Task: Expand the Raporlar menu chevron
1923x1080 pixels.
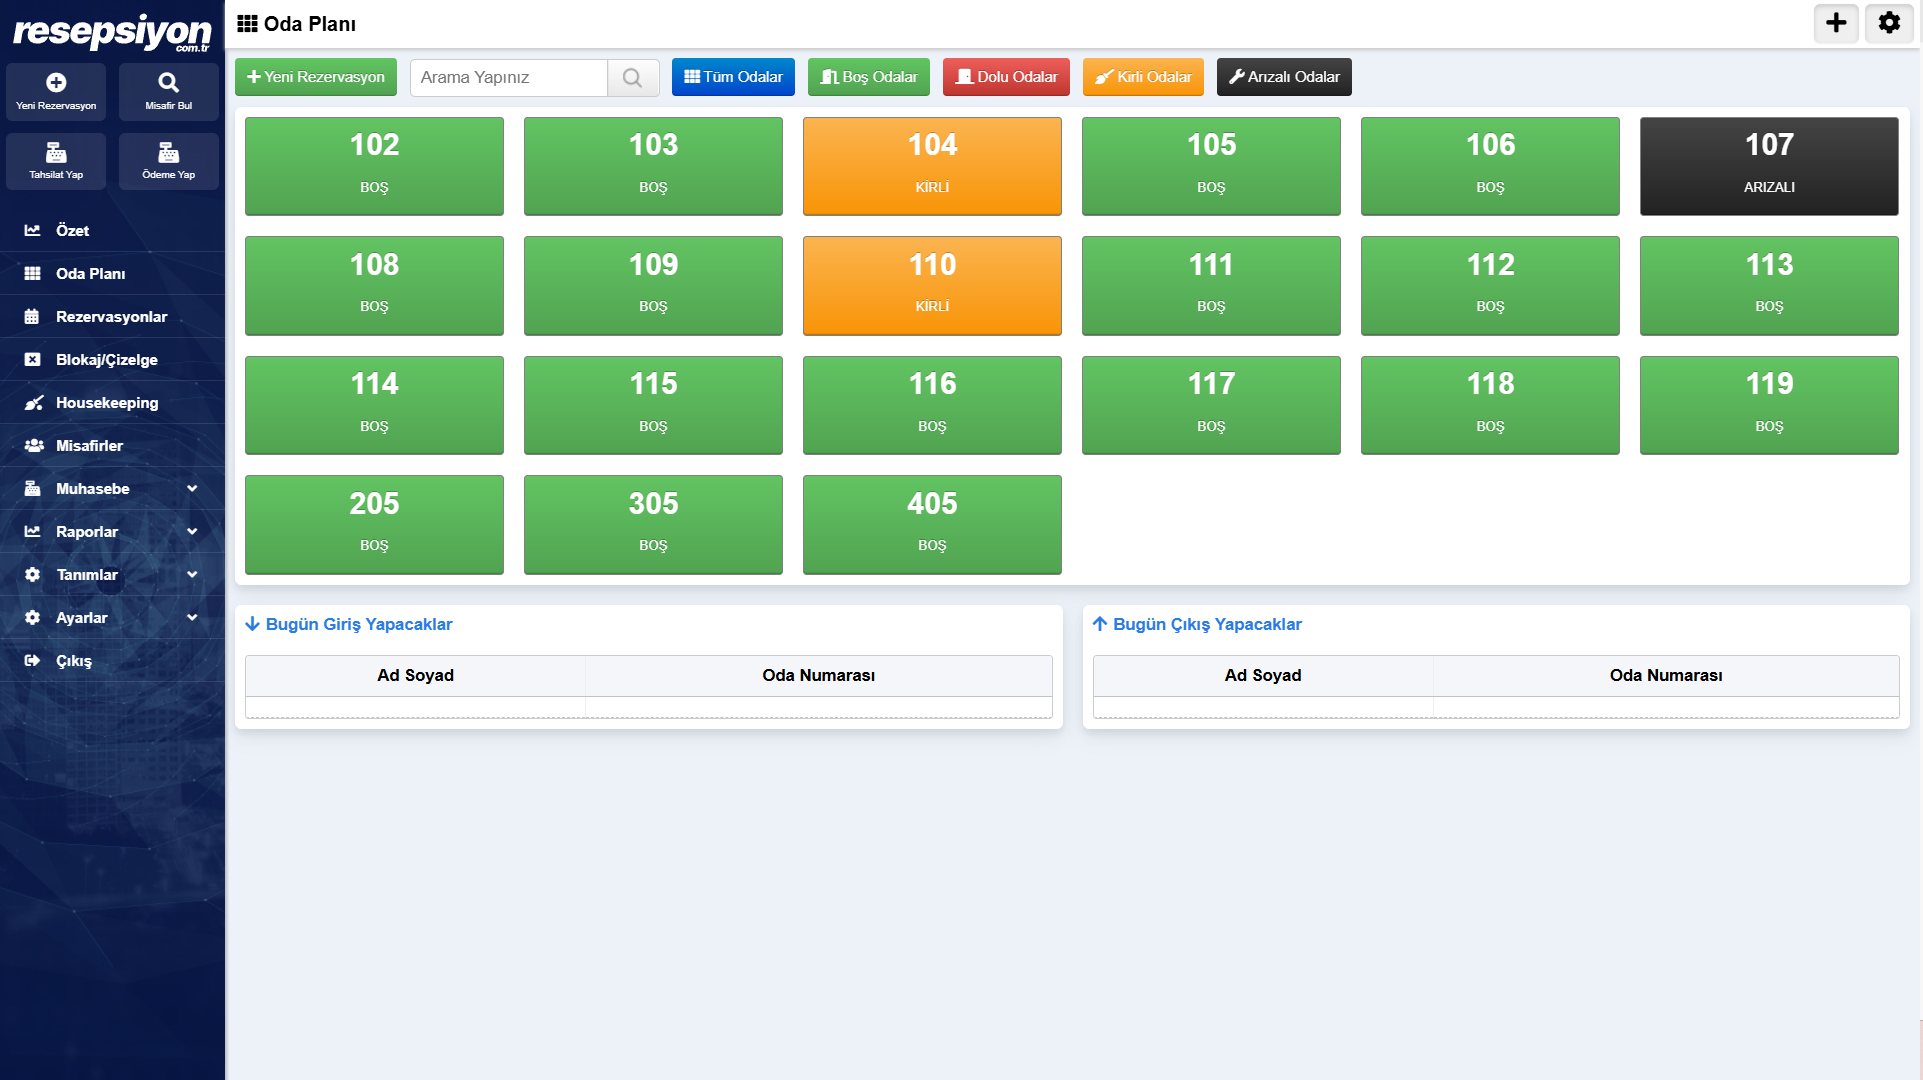Action: [x=192, y=531]
